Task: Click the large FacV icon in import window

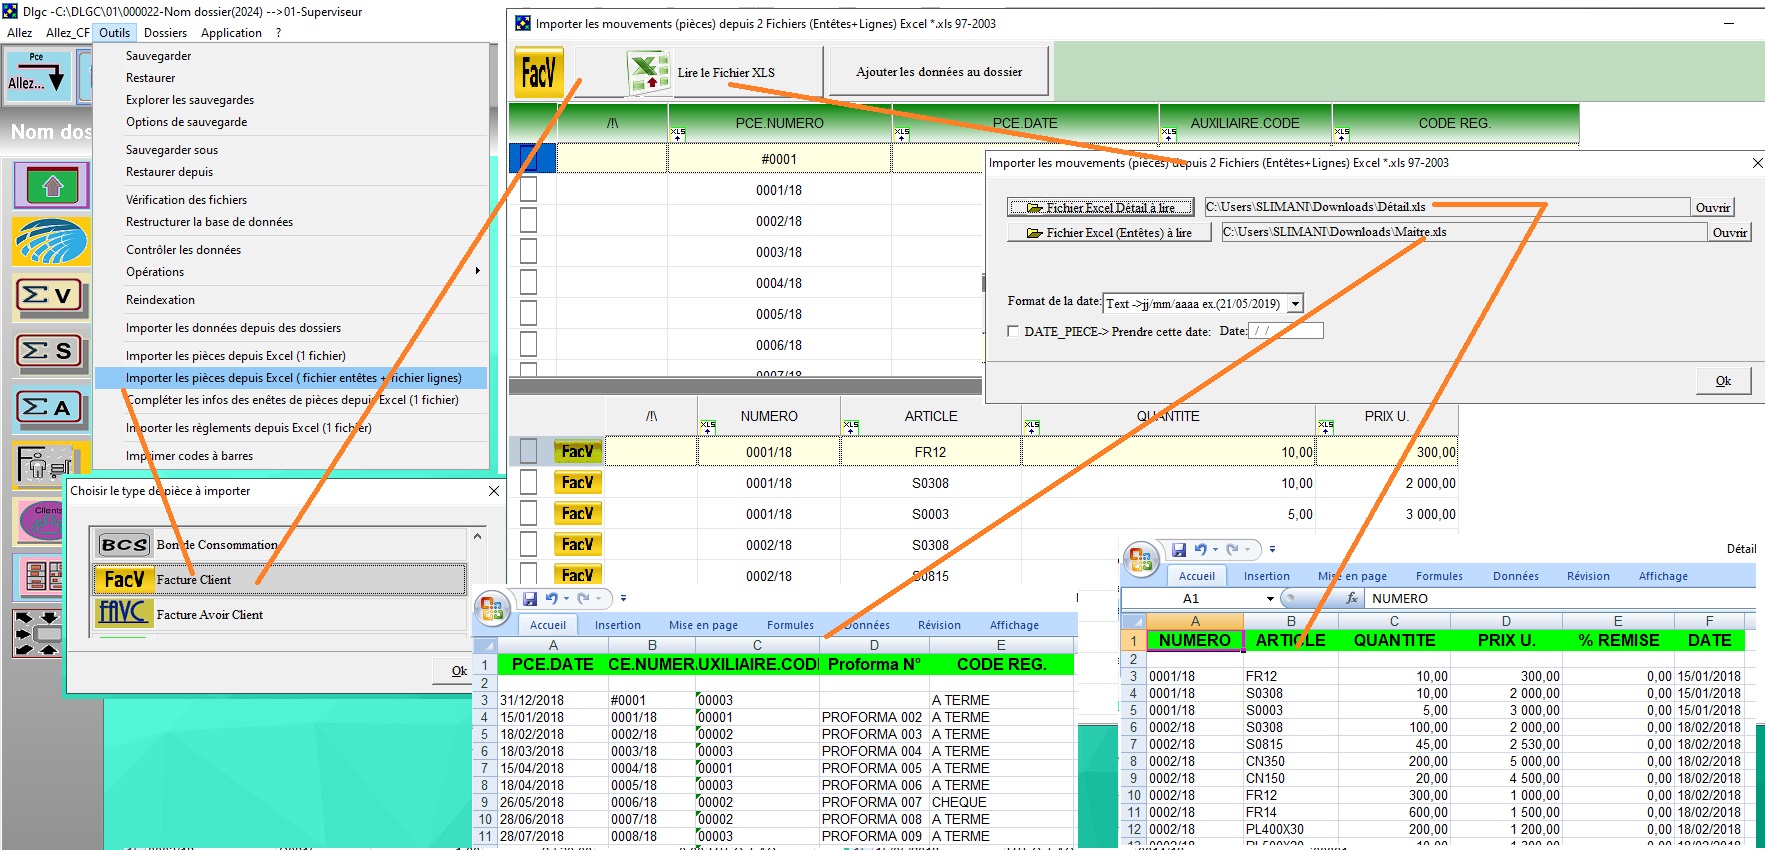Action: (x=538, y=73)
